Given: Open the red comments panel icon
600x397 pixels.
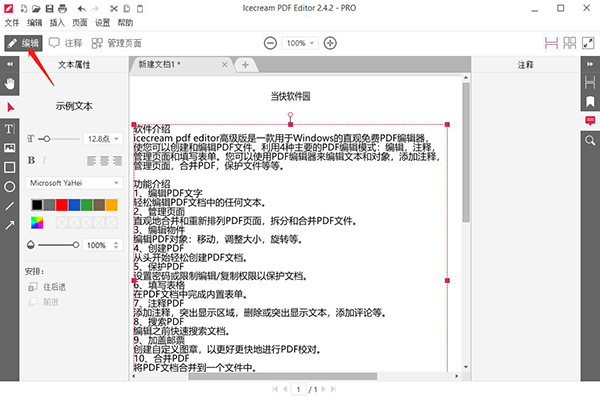Looking at the screenshot, I should [x=590, y=121].
